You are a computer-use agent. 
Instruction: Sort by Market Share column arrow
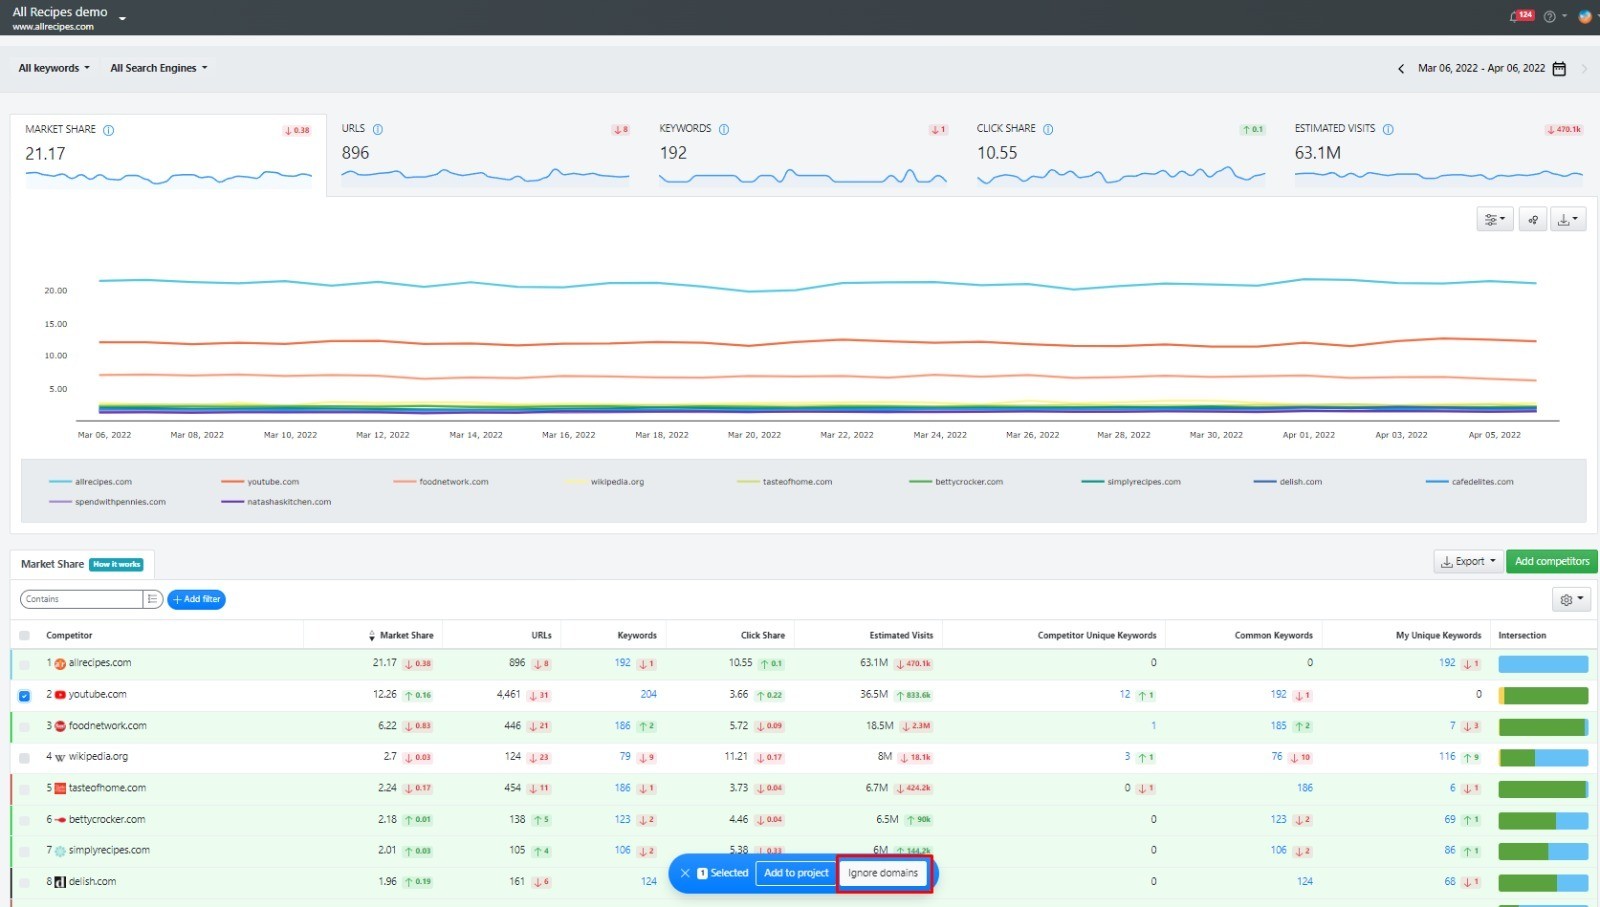372,636
